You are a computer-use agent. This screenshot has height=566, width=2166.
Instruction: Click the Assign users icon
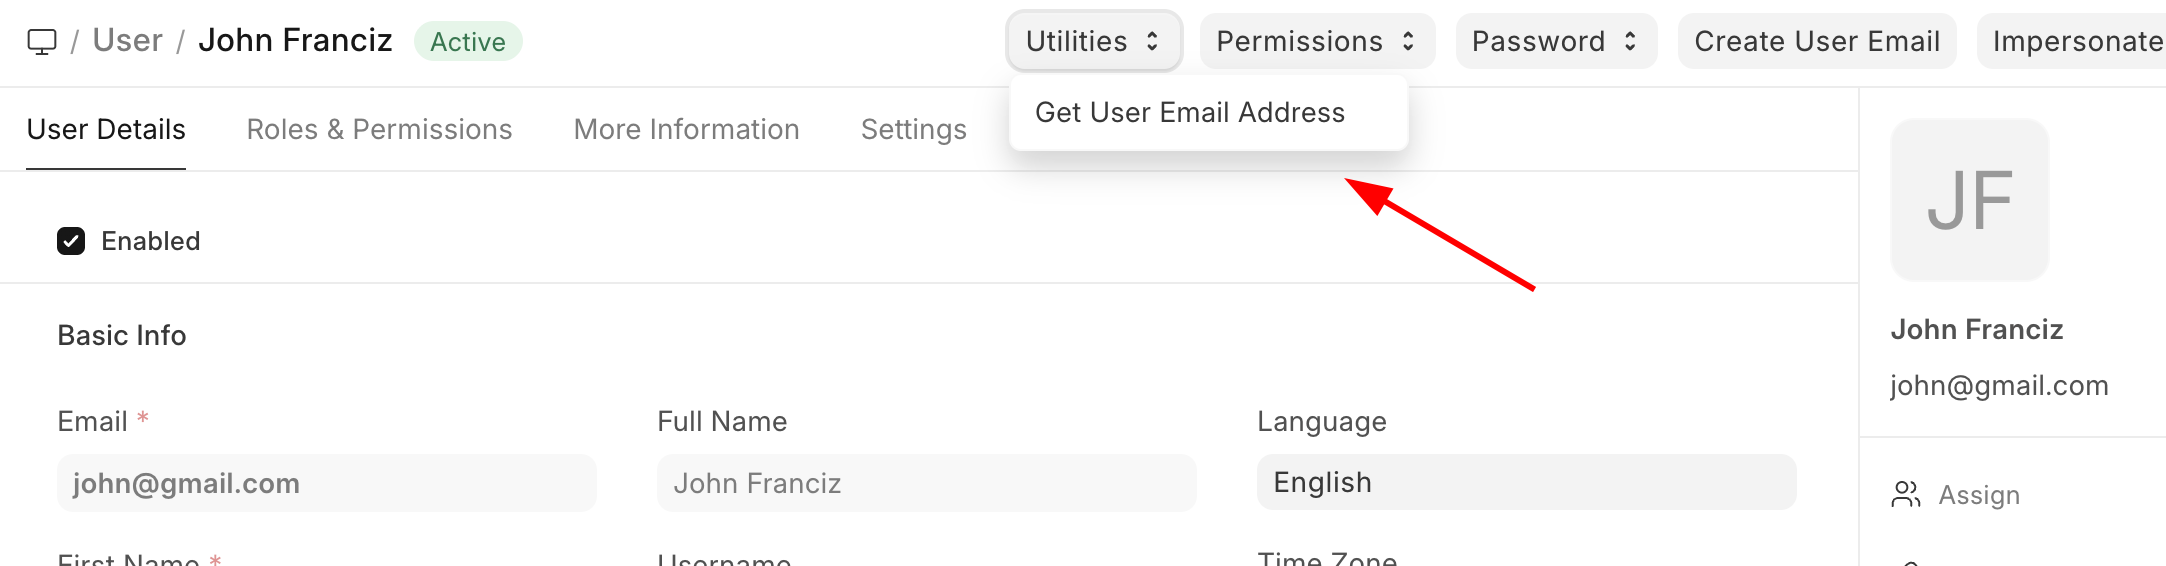(x=1905, y=495)
